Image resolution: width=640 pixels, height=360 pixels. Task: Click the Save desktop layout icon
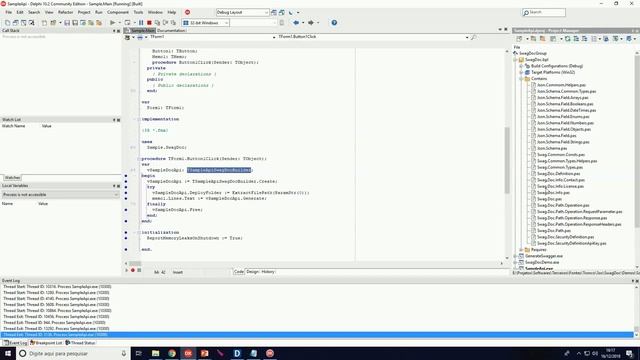(274, 13)
